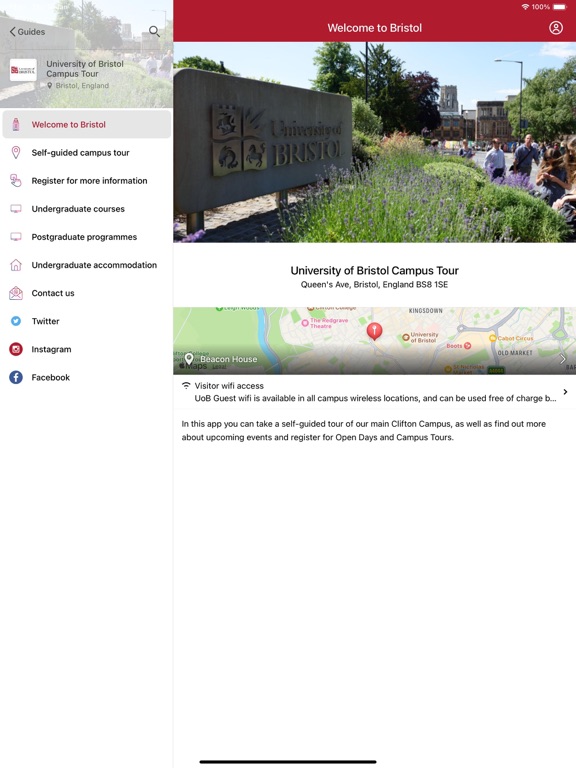This screenshot has width=576, height=768.
Task: Click the wifi icon beside Visitor wifi access
Action: click(x=186, y=385)
